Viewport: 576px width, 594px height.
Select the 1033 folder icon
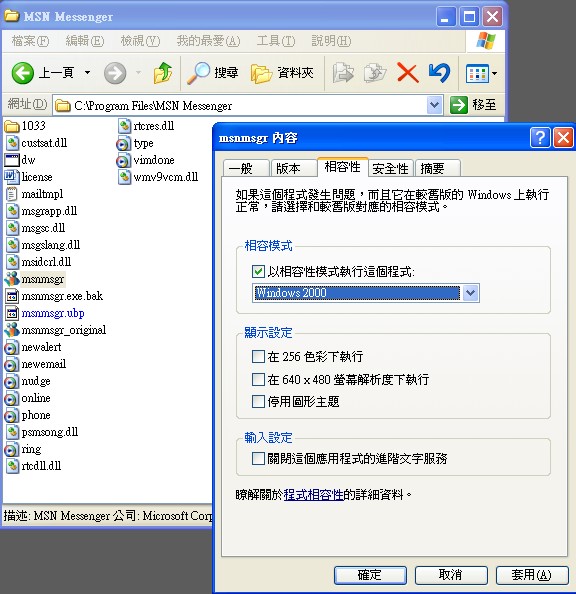click(x=12, y=125)
